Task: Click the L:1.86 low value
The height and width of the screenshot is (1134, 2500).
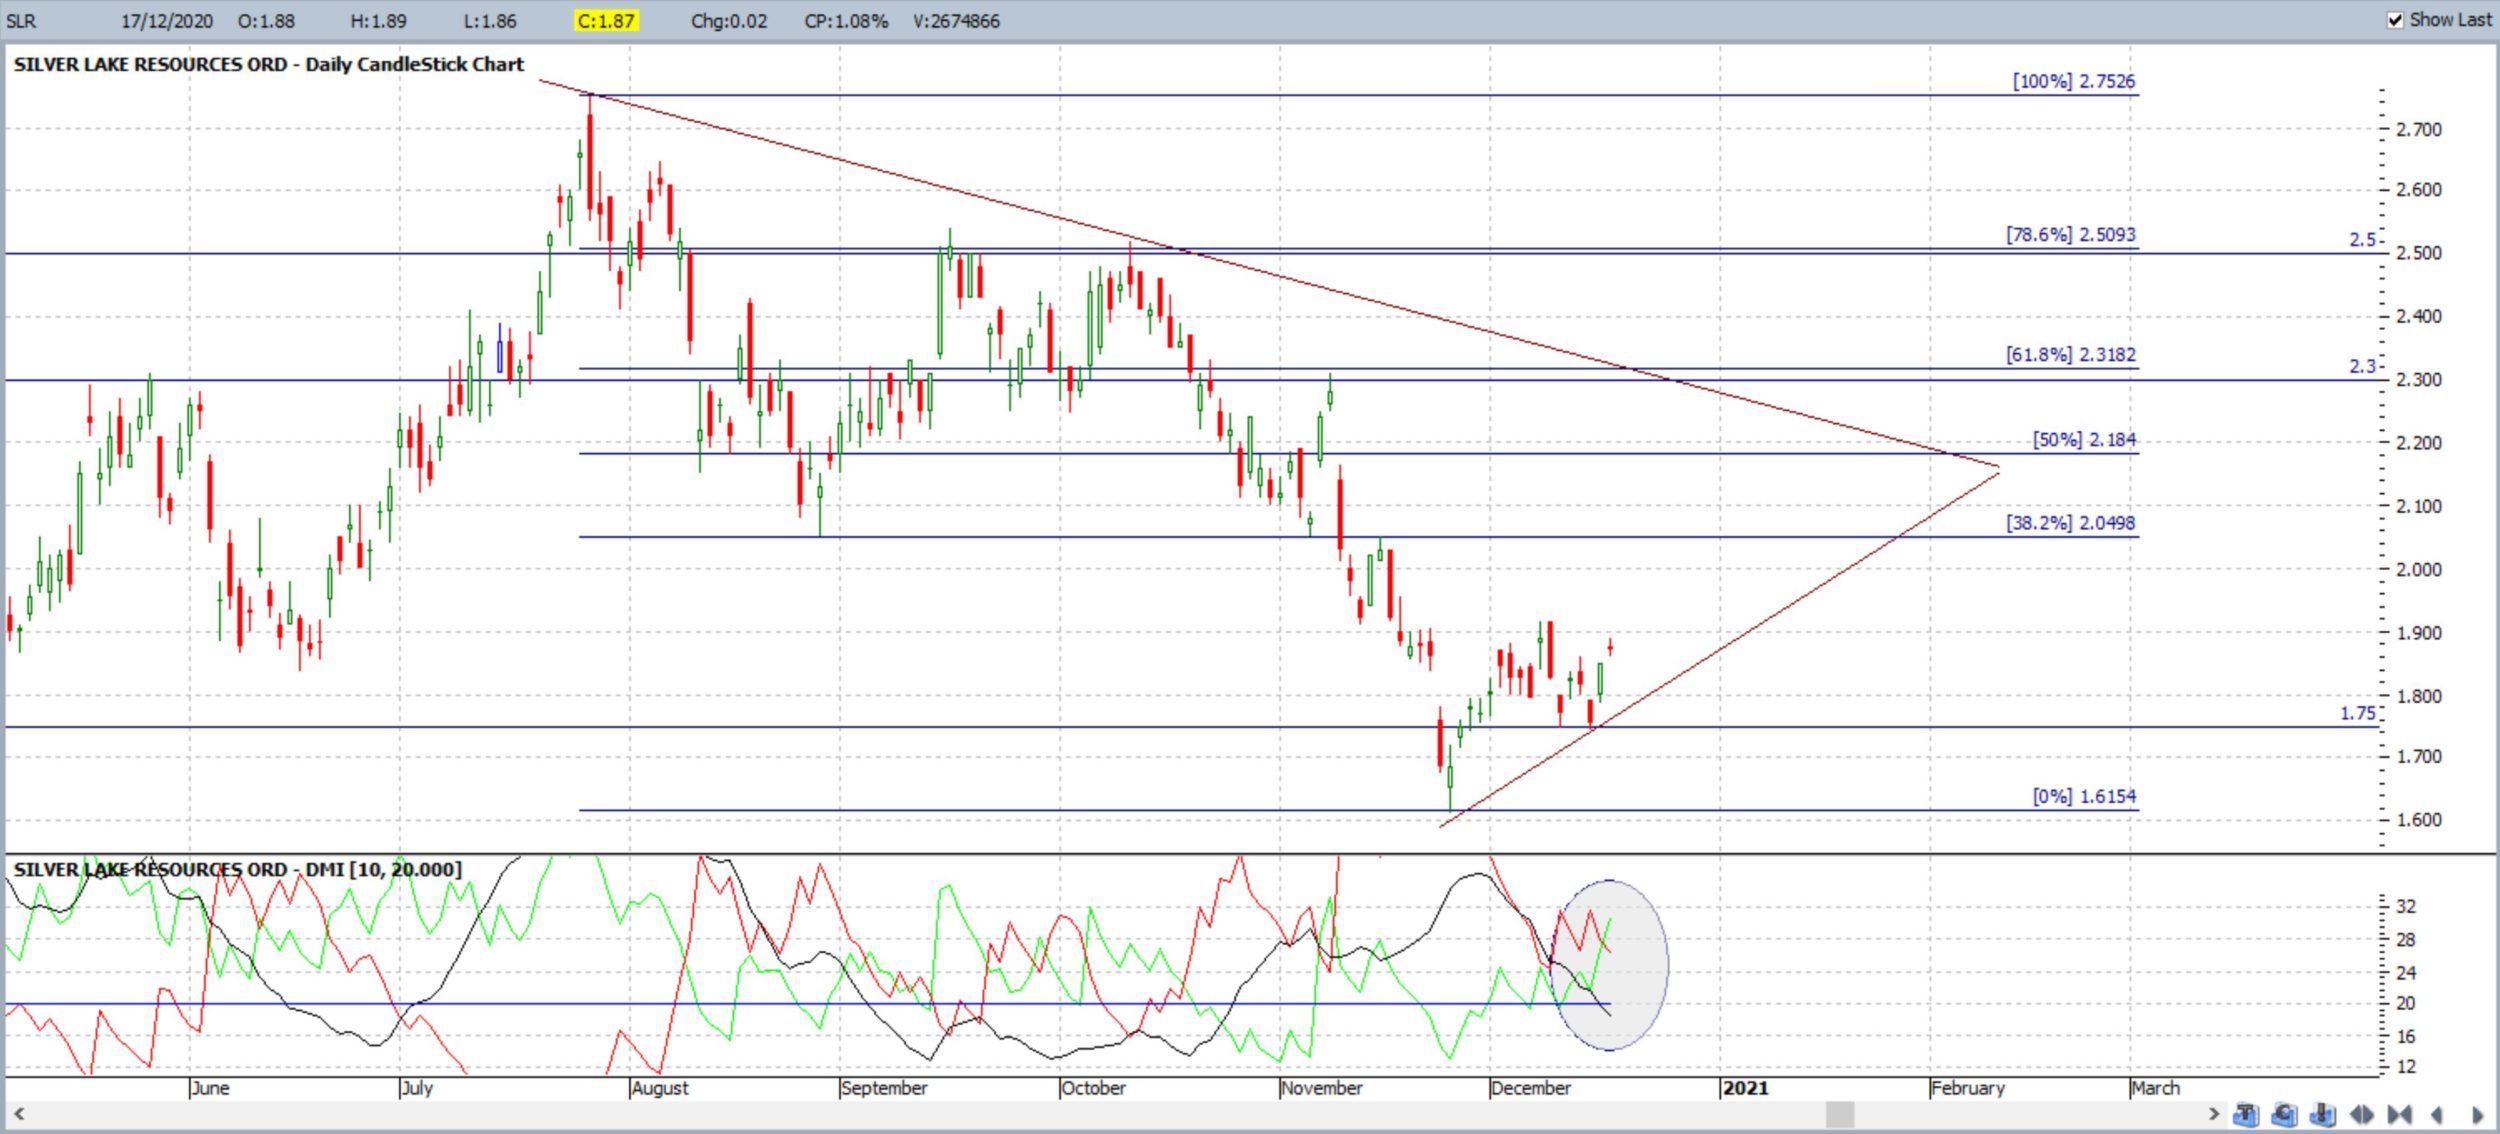Action: (x=488, y=21)
